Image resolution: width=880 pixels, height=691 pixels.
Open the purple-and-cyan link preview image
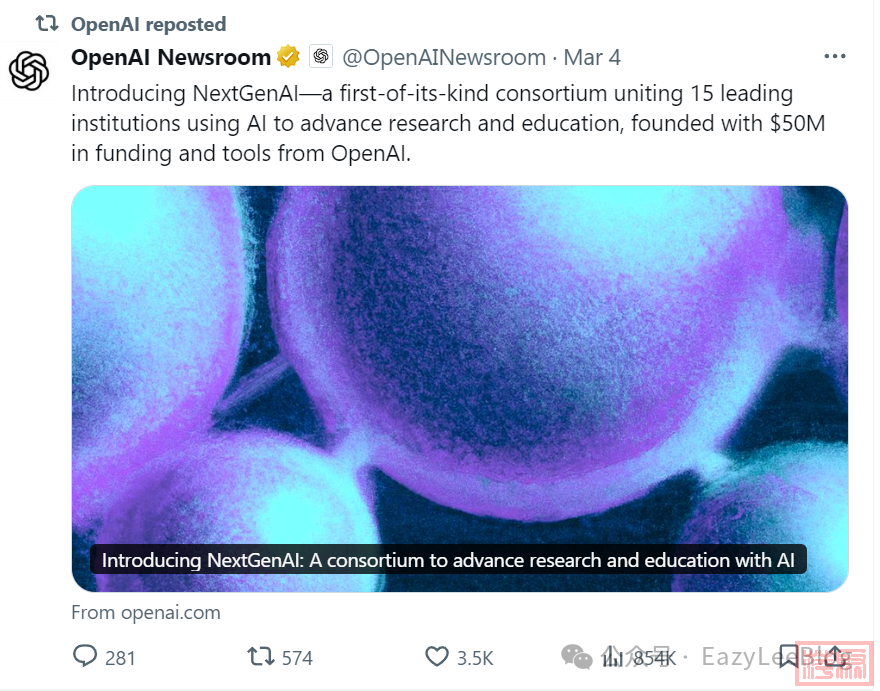tap(460, 388)
